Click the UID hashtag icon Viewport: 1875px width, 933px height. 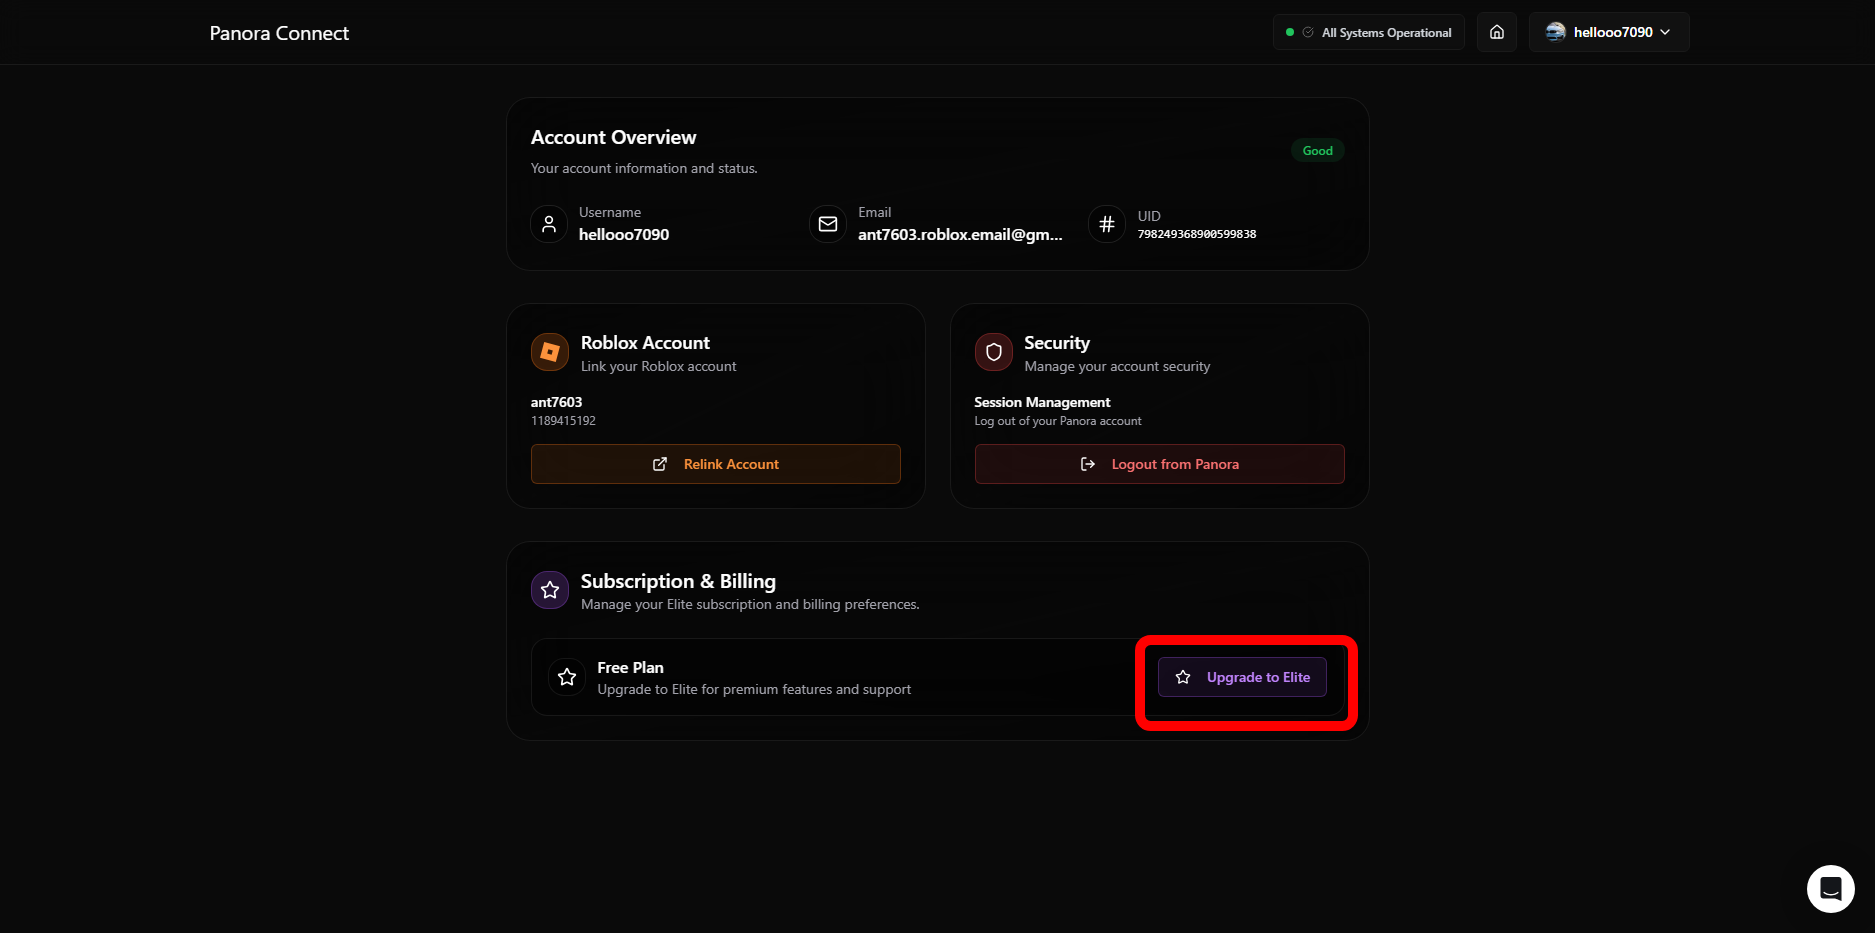[1106, 224]
